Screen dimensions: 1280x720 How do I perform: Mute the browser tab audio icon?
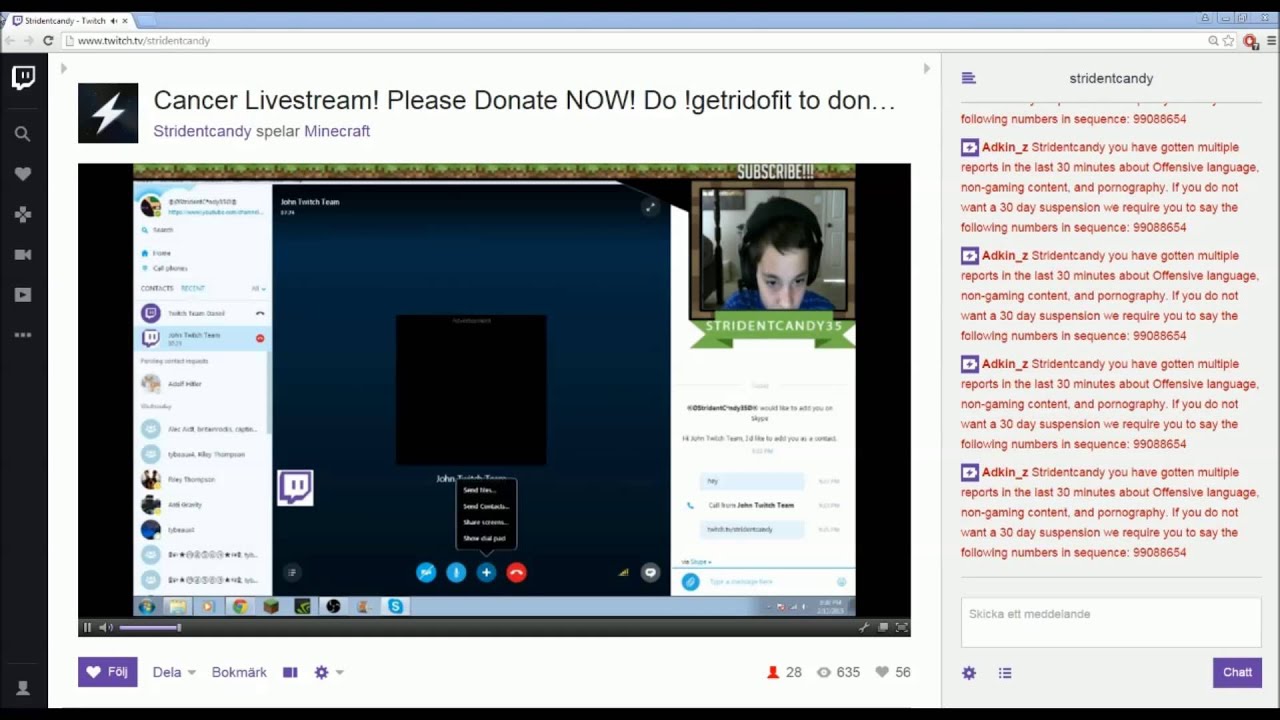click(x=113, y=20)
